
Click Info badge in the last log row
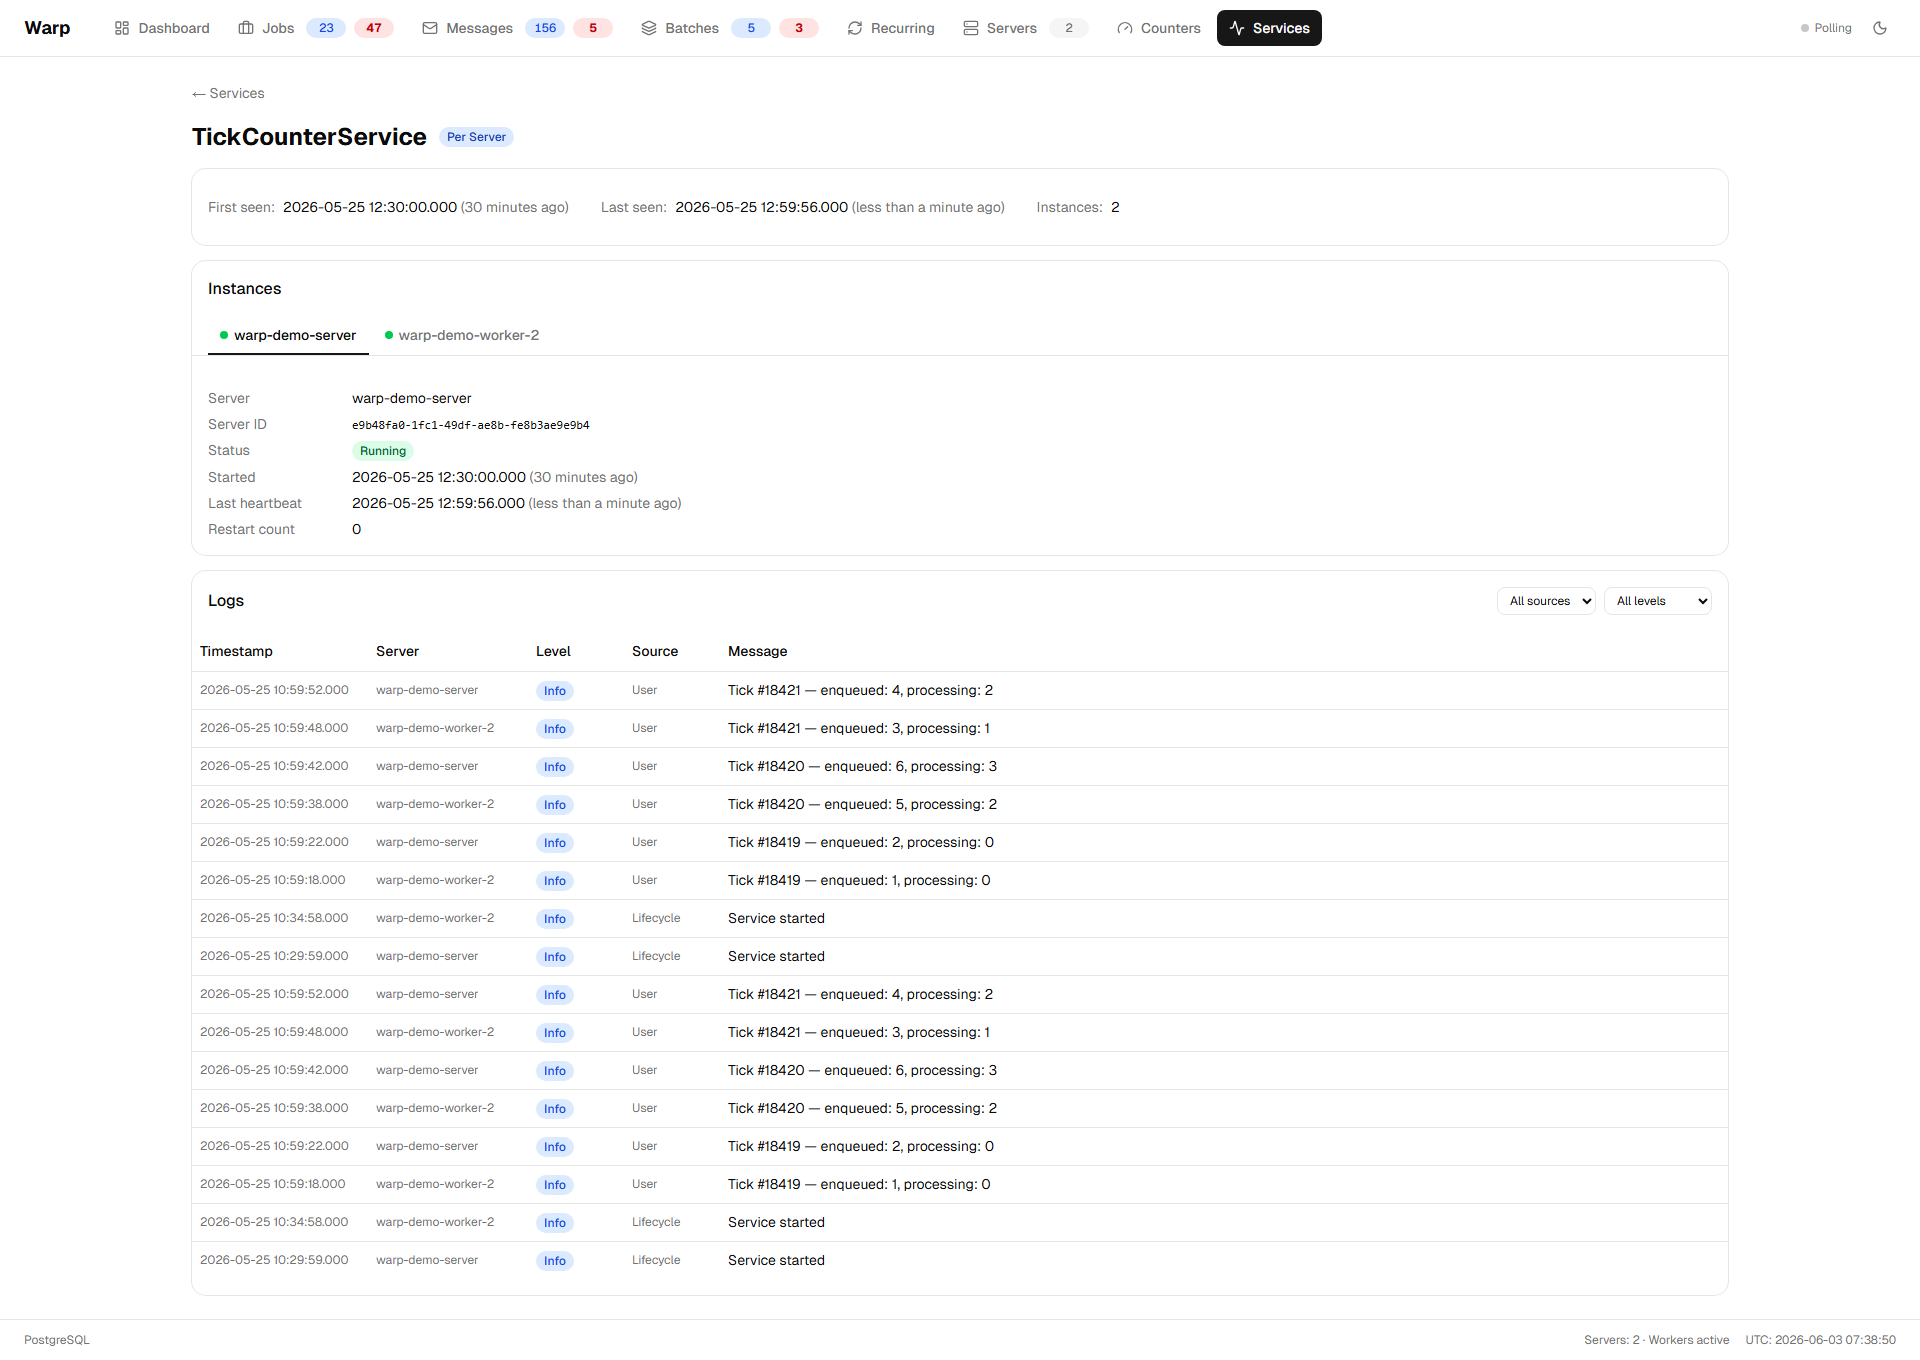point(555,1261)
